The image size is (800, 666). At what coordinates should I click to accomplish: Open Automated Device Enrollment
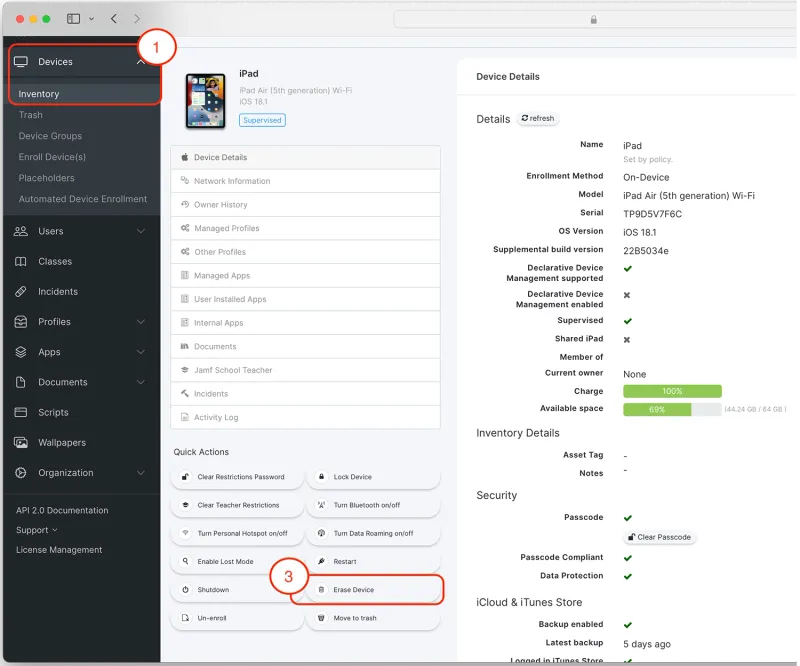click(83, 199)
